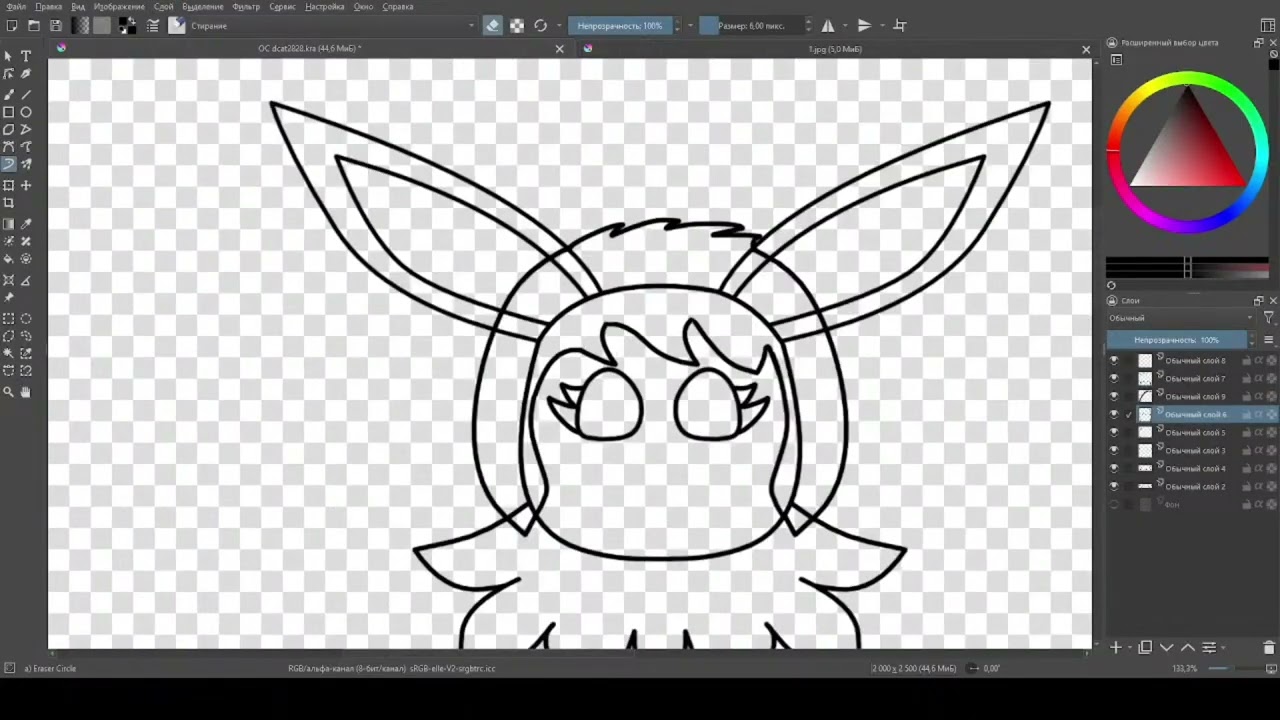The height and width of the screenshot is (720, 1280).
Task: Select the Move tool
Action: coord(26,185)
